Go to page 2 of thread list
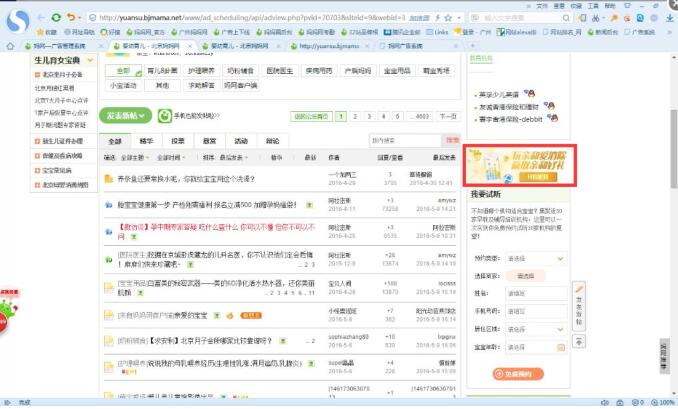678x409 pixels. 355,116
